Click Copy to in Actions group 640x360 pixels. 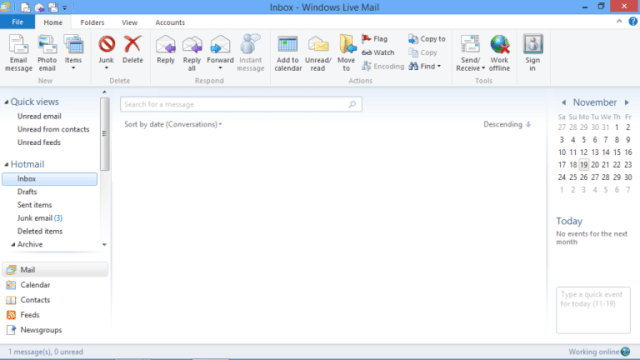click(x=427, y=39)
